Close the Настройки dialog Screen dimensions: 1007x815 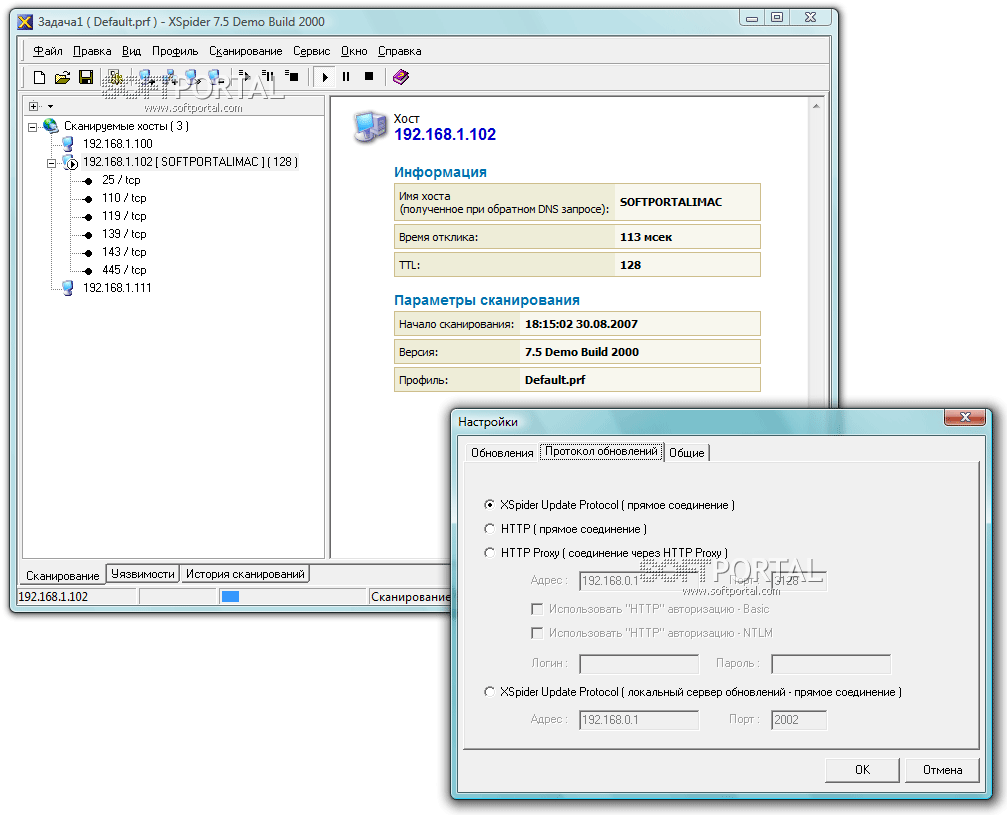coord(965,417)
